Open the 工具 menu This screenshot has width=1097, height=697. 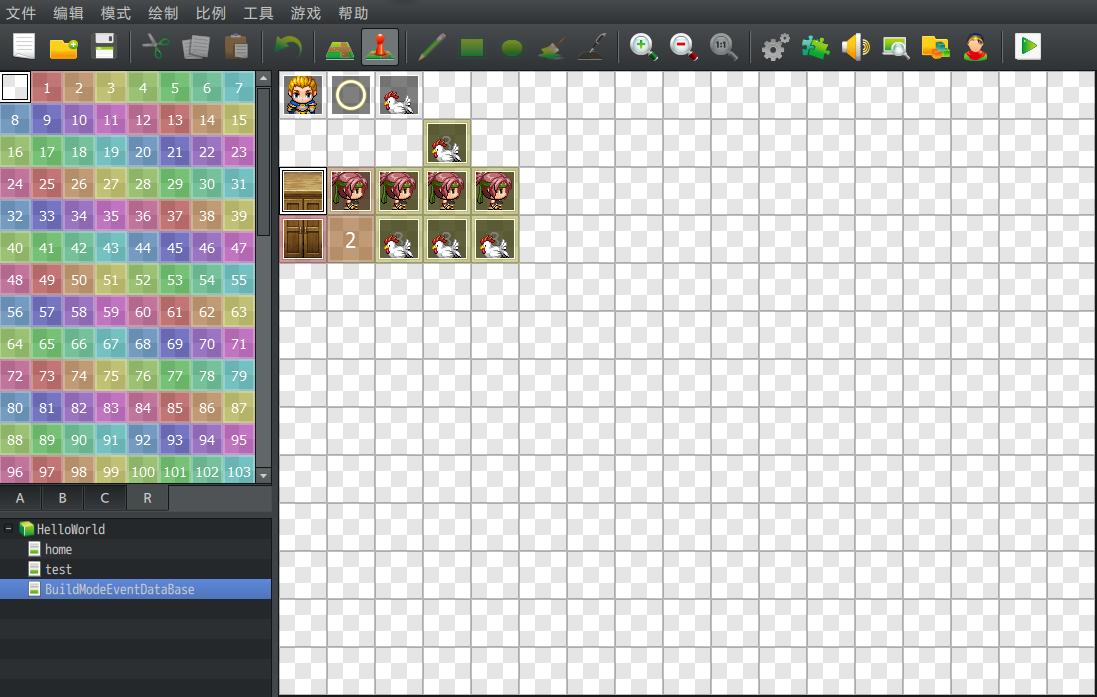tap(259, 13)
